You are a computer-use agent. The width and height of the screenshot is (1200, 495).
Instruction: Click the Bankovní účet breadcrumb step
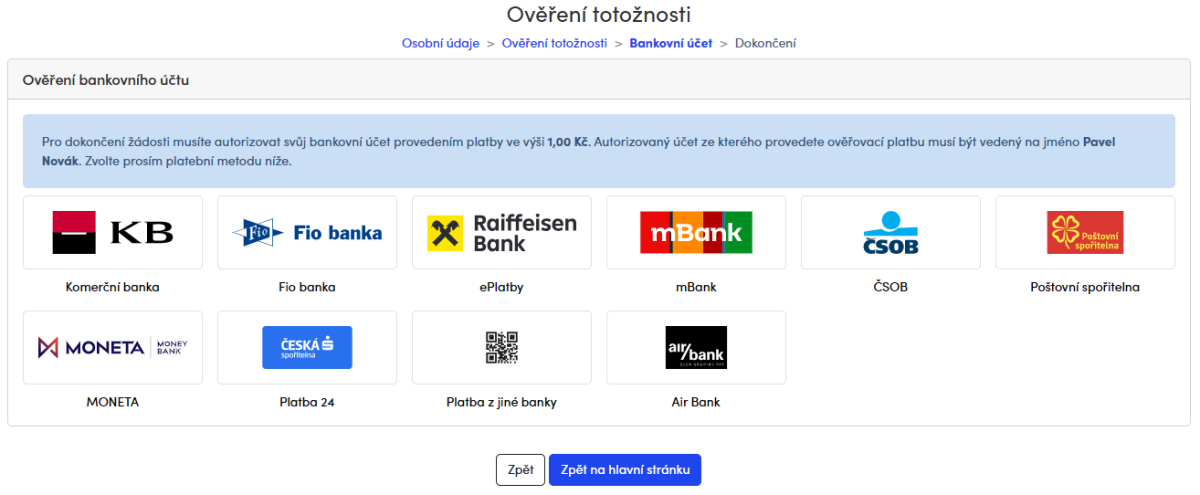670,43
